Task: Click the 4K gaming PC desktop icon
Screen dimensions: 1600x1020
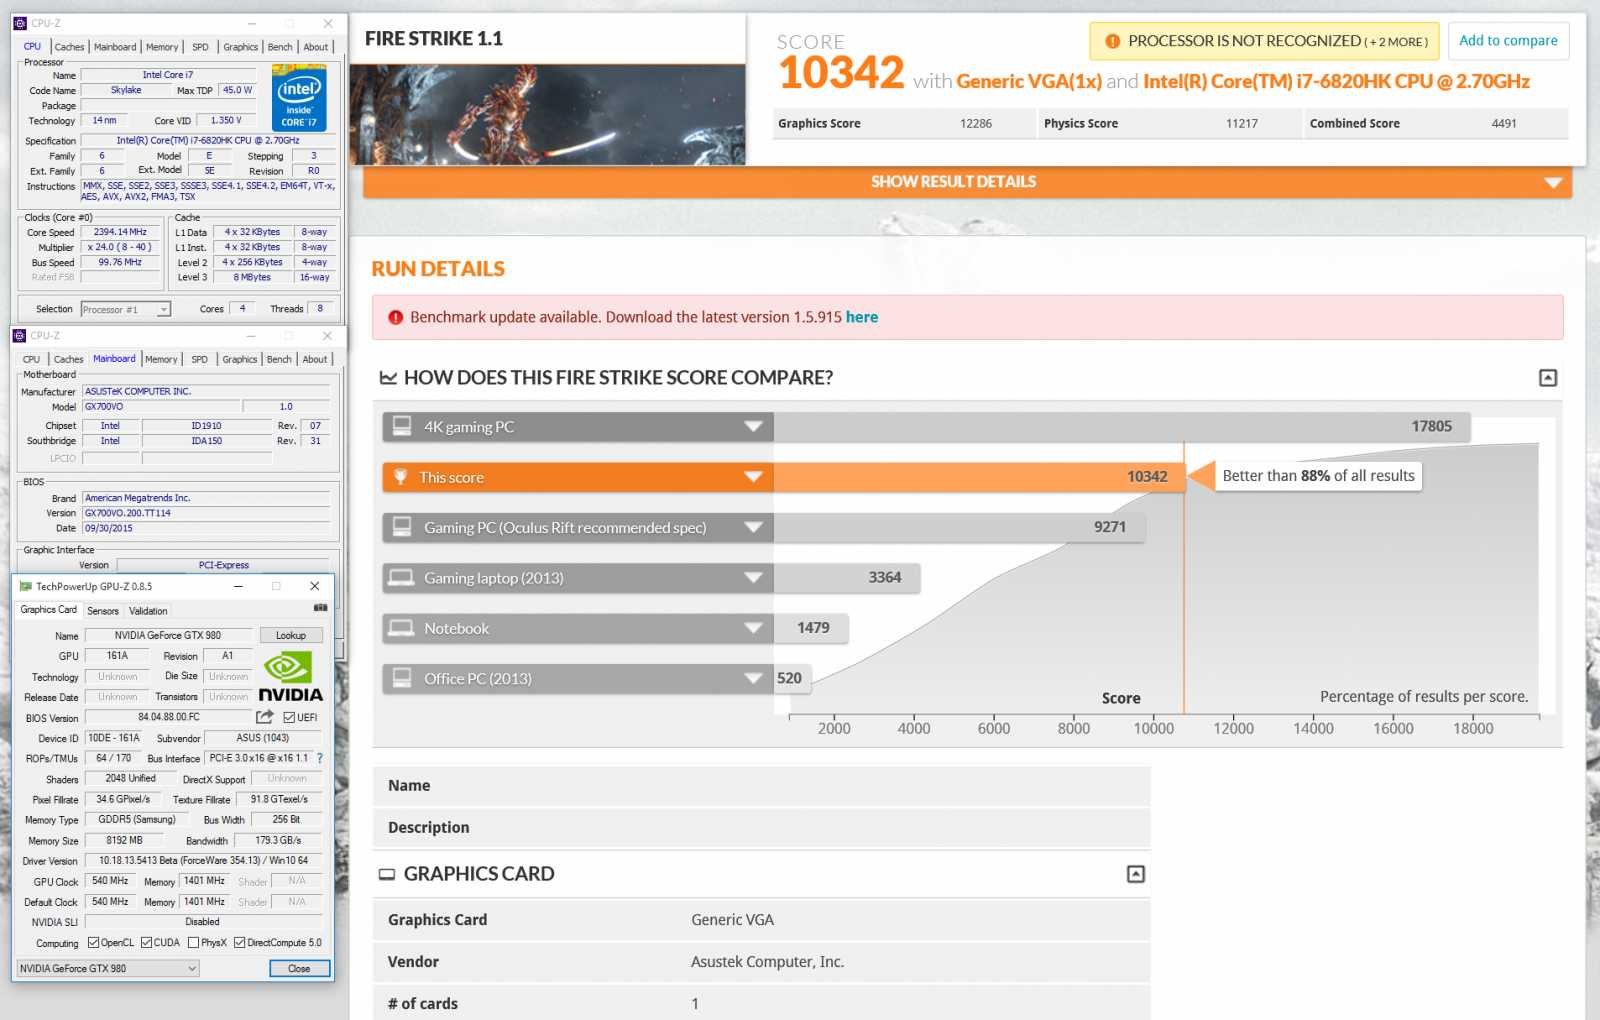Action: (402, 426)
